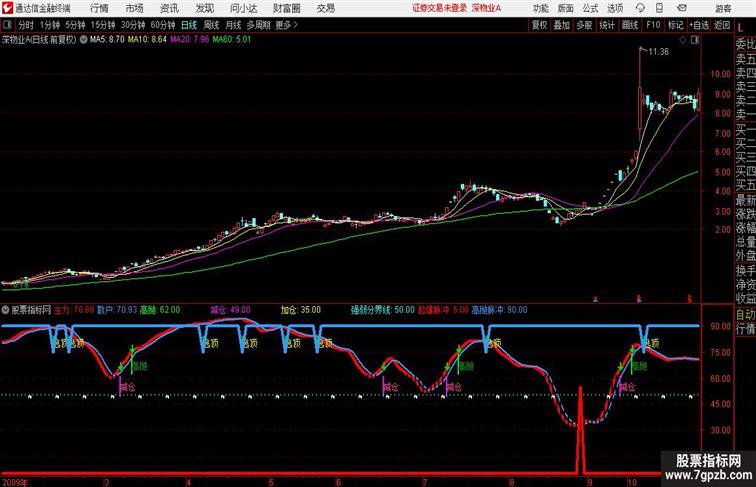Open the 资讯 menu
Screen dimensions: 756x487
(169, 8)
